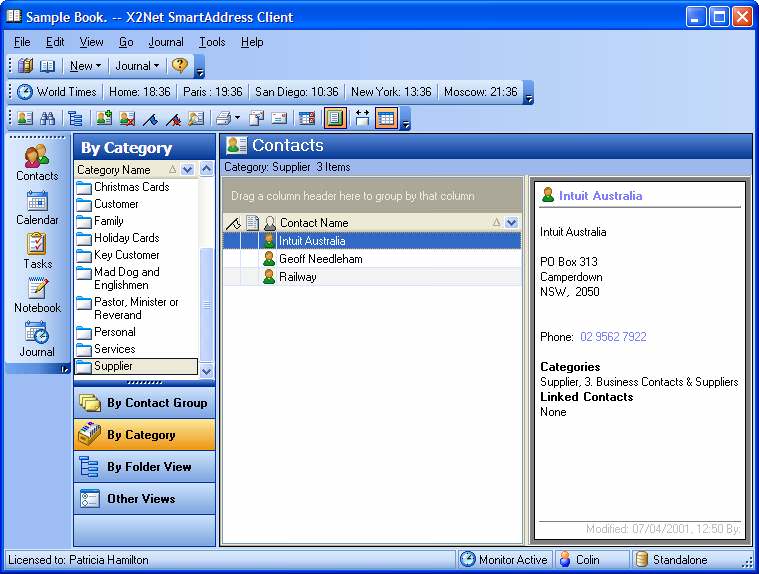This screenshot has height=574, width=759.
Task: Click the blue flag contact icon
Action: pyautogui.click(x=150, y=118)
